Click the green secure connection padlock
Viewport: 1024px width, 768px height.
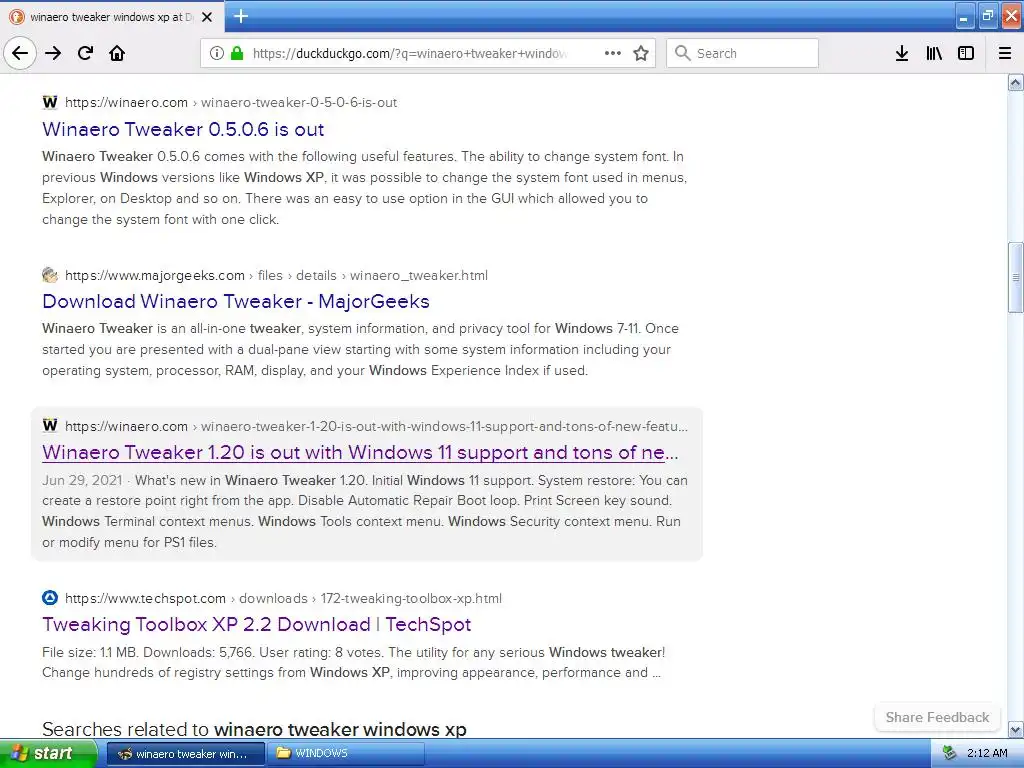click(x=237, y=53)
